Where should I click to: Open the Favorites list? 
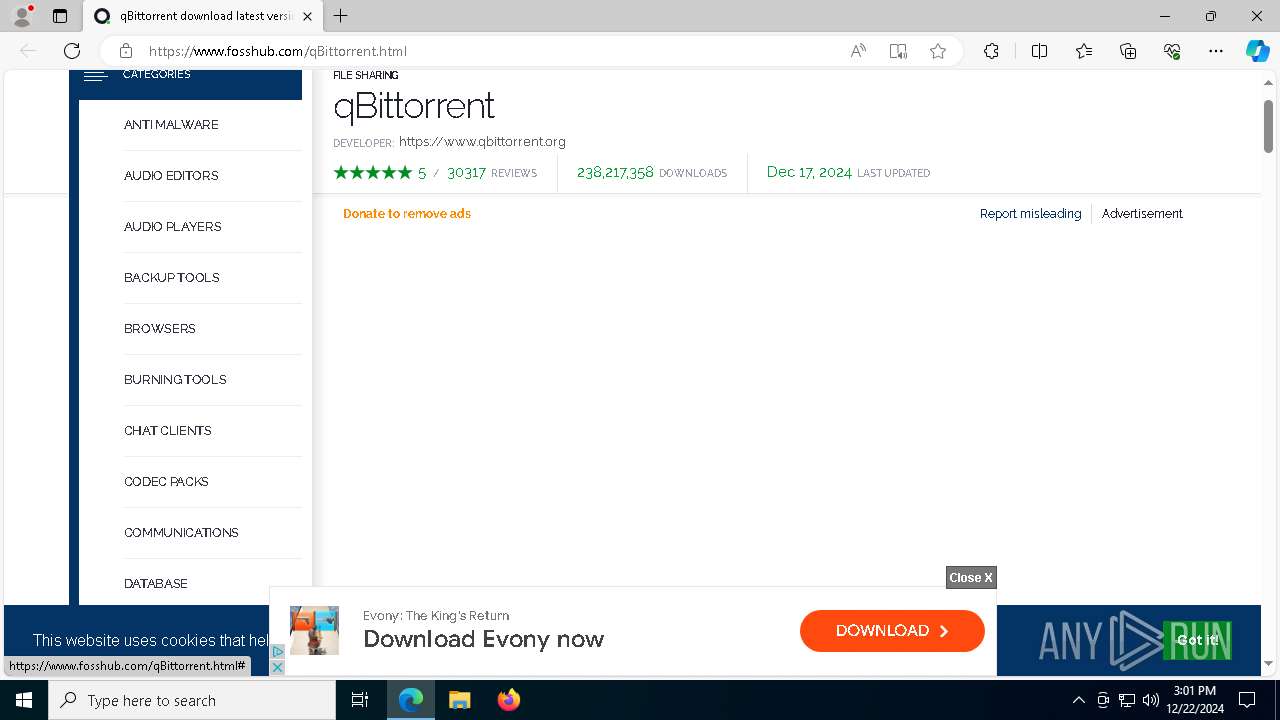(1084, 51)
